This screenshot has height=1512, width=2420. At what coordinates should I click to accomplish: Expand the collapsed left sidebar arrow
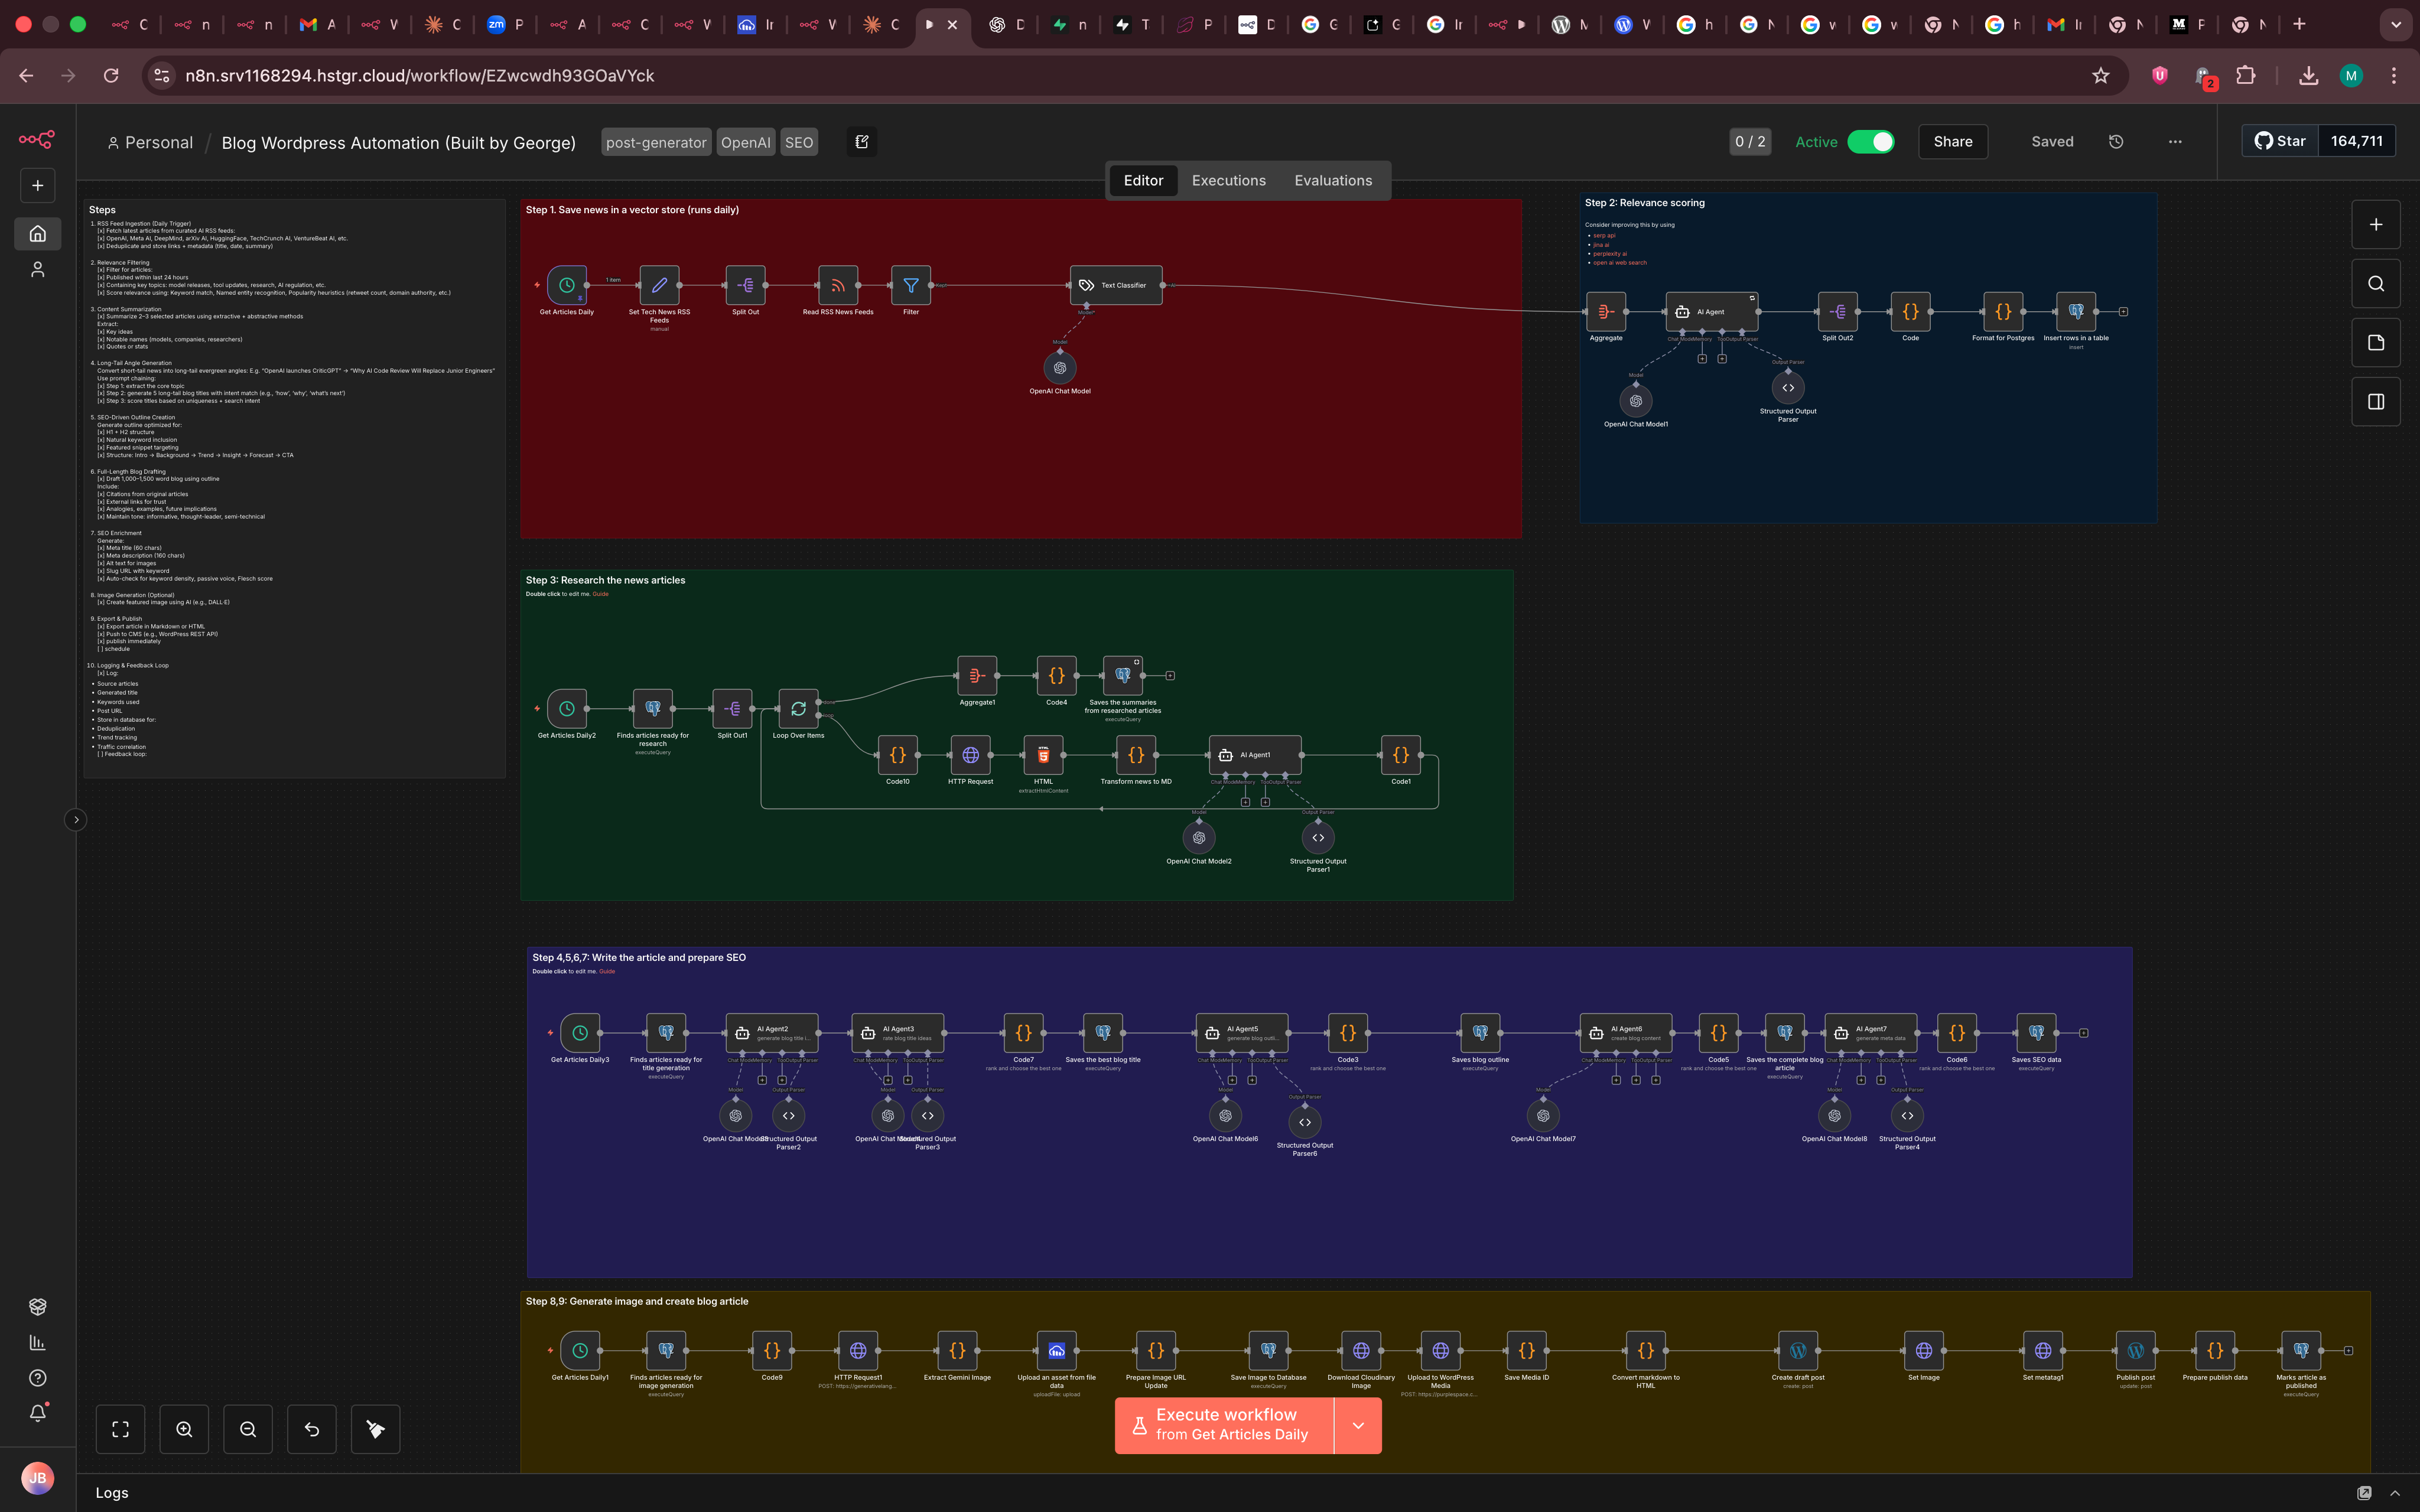(x=76, y=820)
